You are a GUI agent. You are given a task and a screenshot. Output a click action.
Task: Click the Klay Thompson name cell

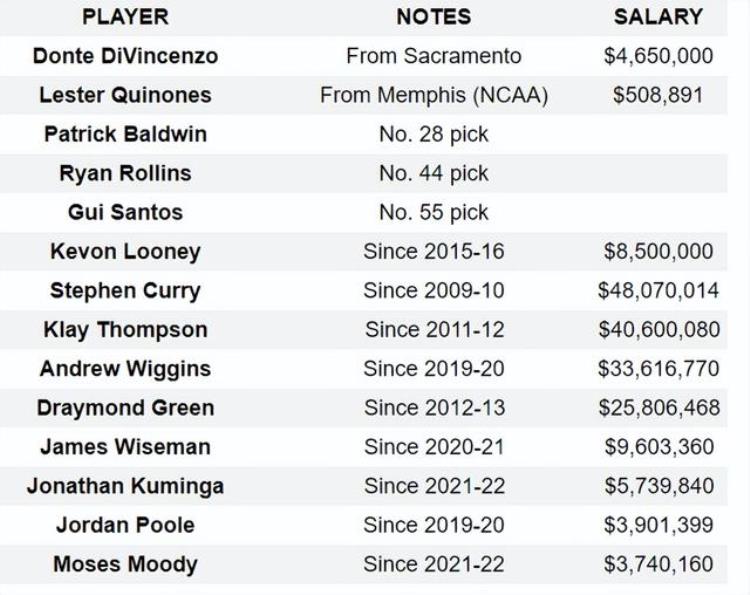point(125,330)
